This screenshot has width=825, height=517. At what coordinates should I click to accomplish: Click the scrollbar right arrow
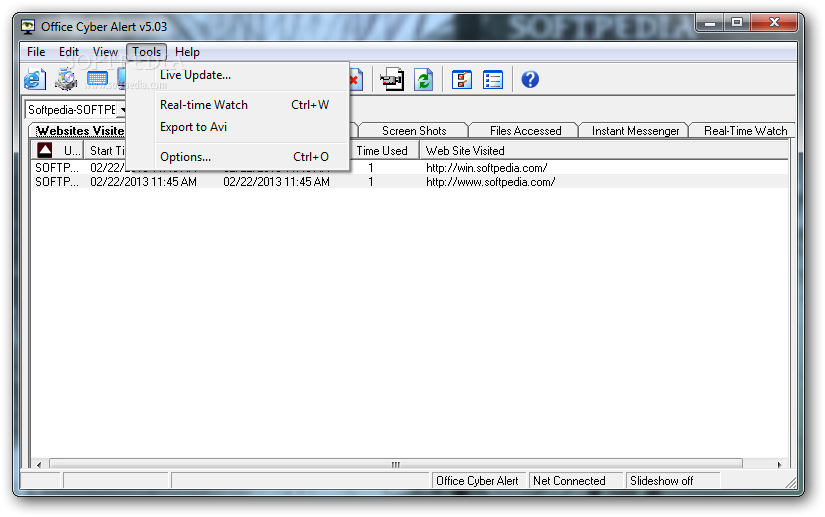(780, 464)
